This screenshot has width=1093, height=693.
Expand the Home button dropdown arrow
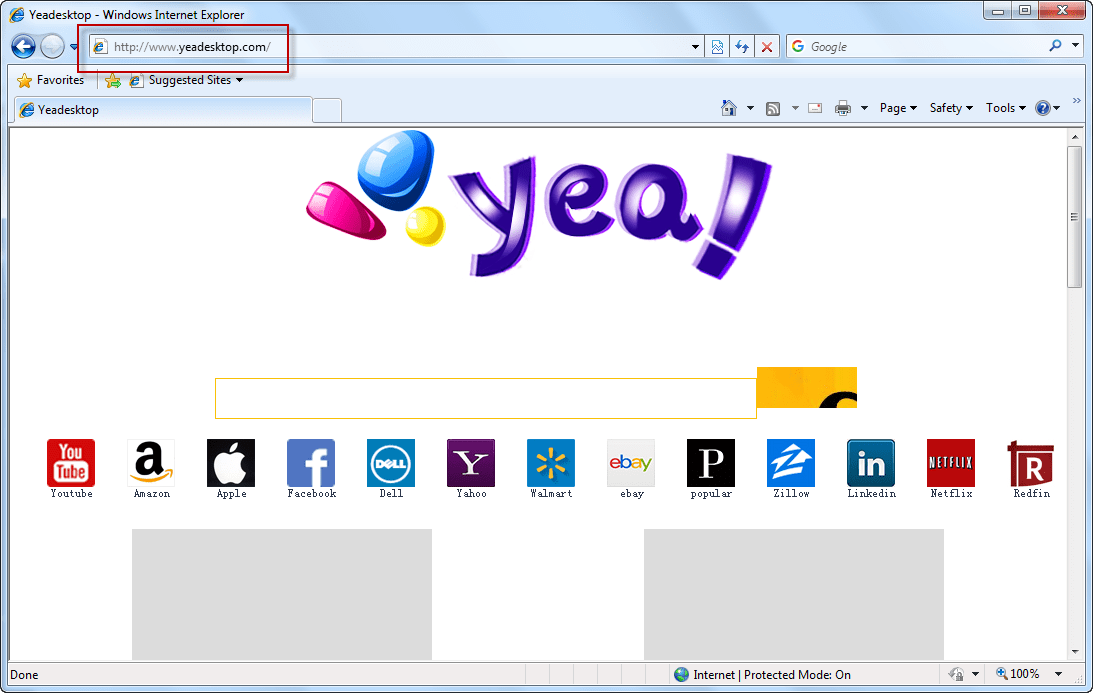750,108
